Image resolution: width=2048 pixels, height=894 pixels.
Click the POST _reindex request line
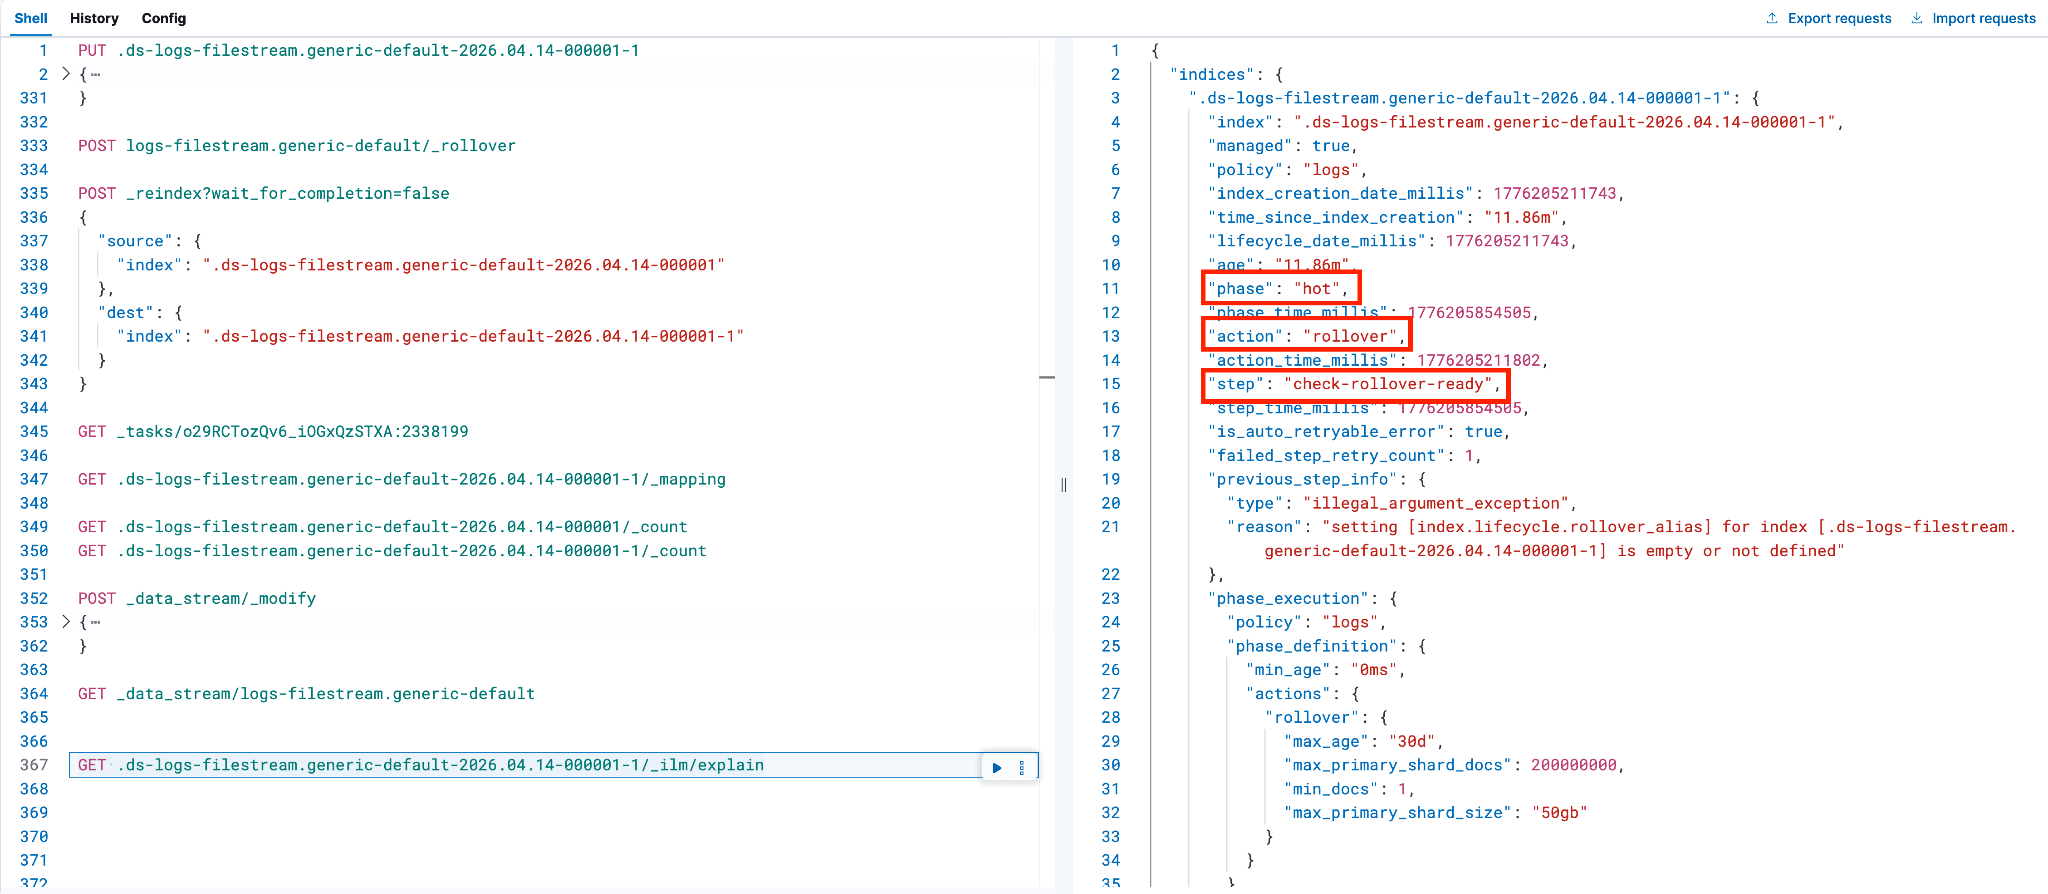(264, 194)
